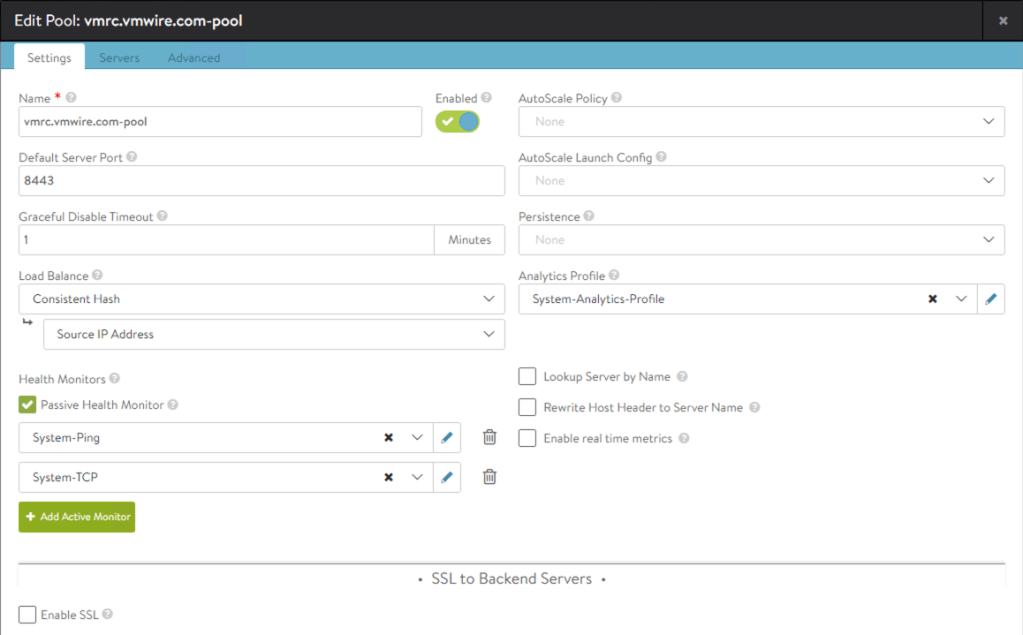
Task: Edit the System-TCP health monitor pencil icon
Action: point(447,477)
